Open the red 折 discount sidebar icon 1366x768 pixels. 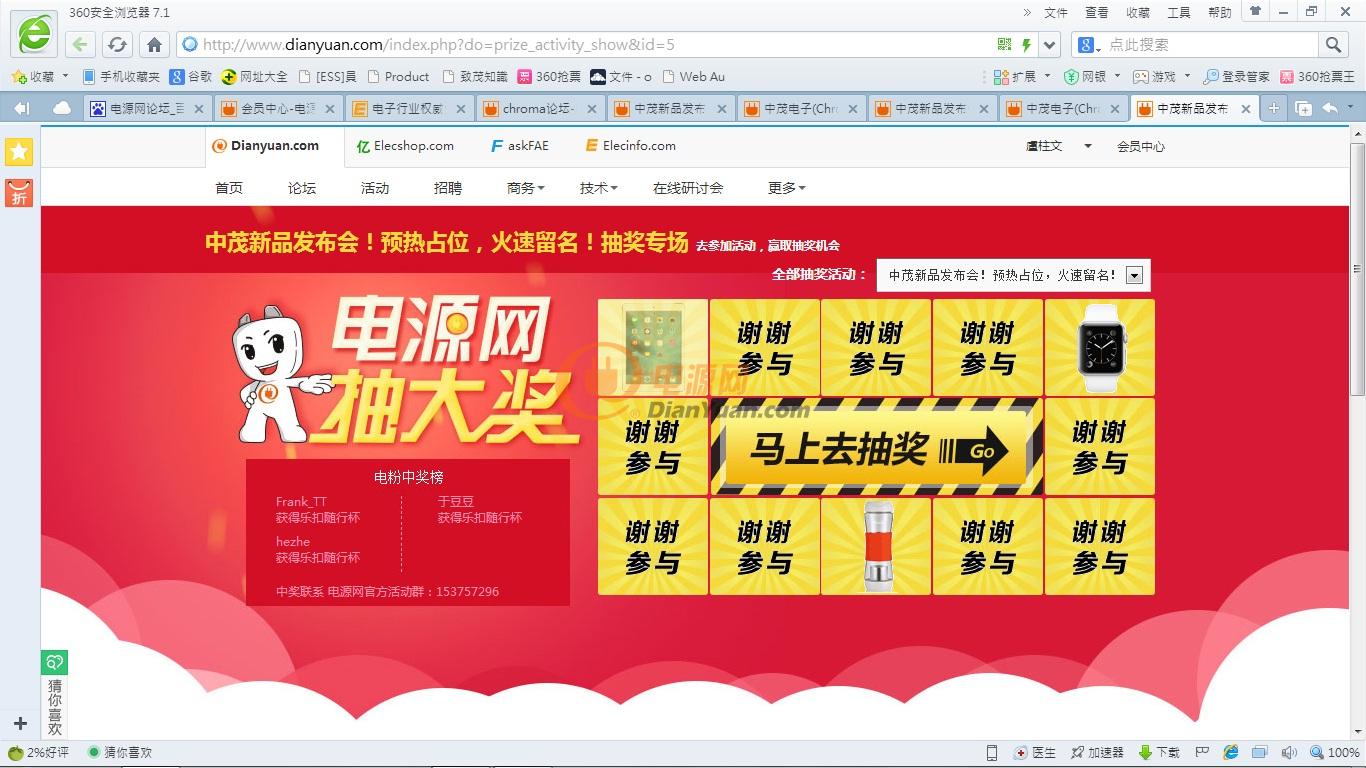tap(19, 193)
